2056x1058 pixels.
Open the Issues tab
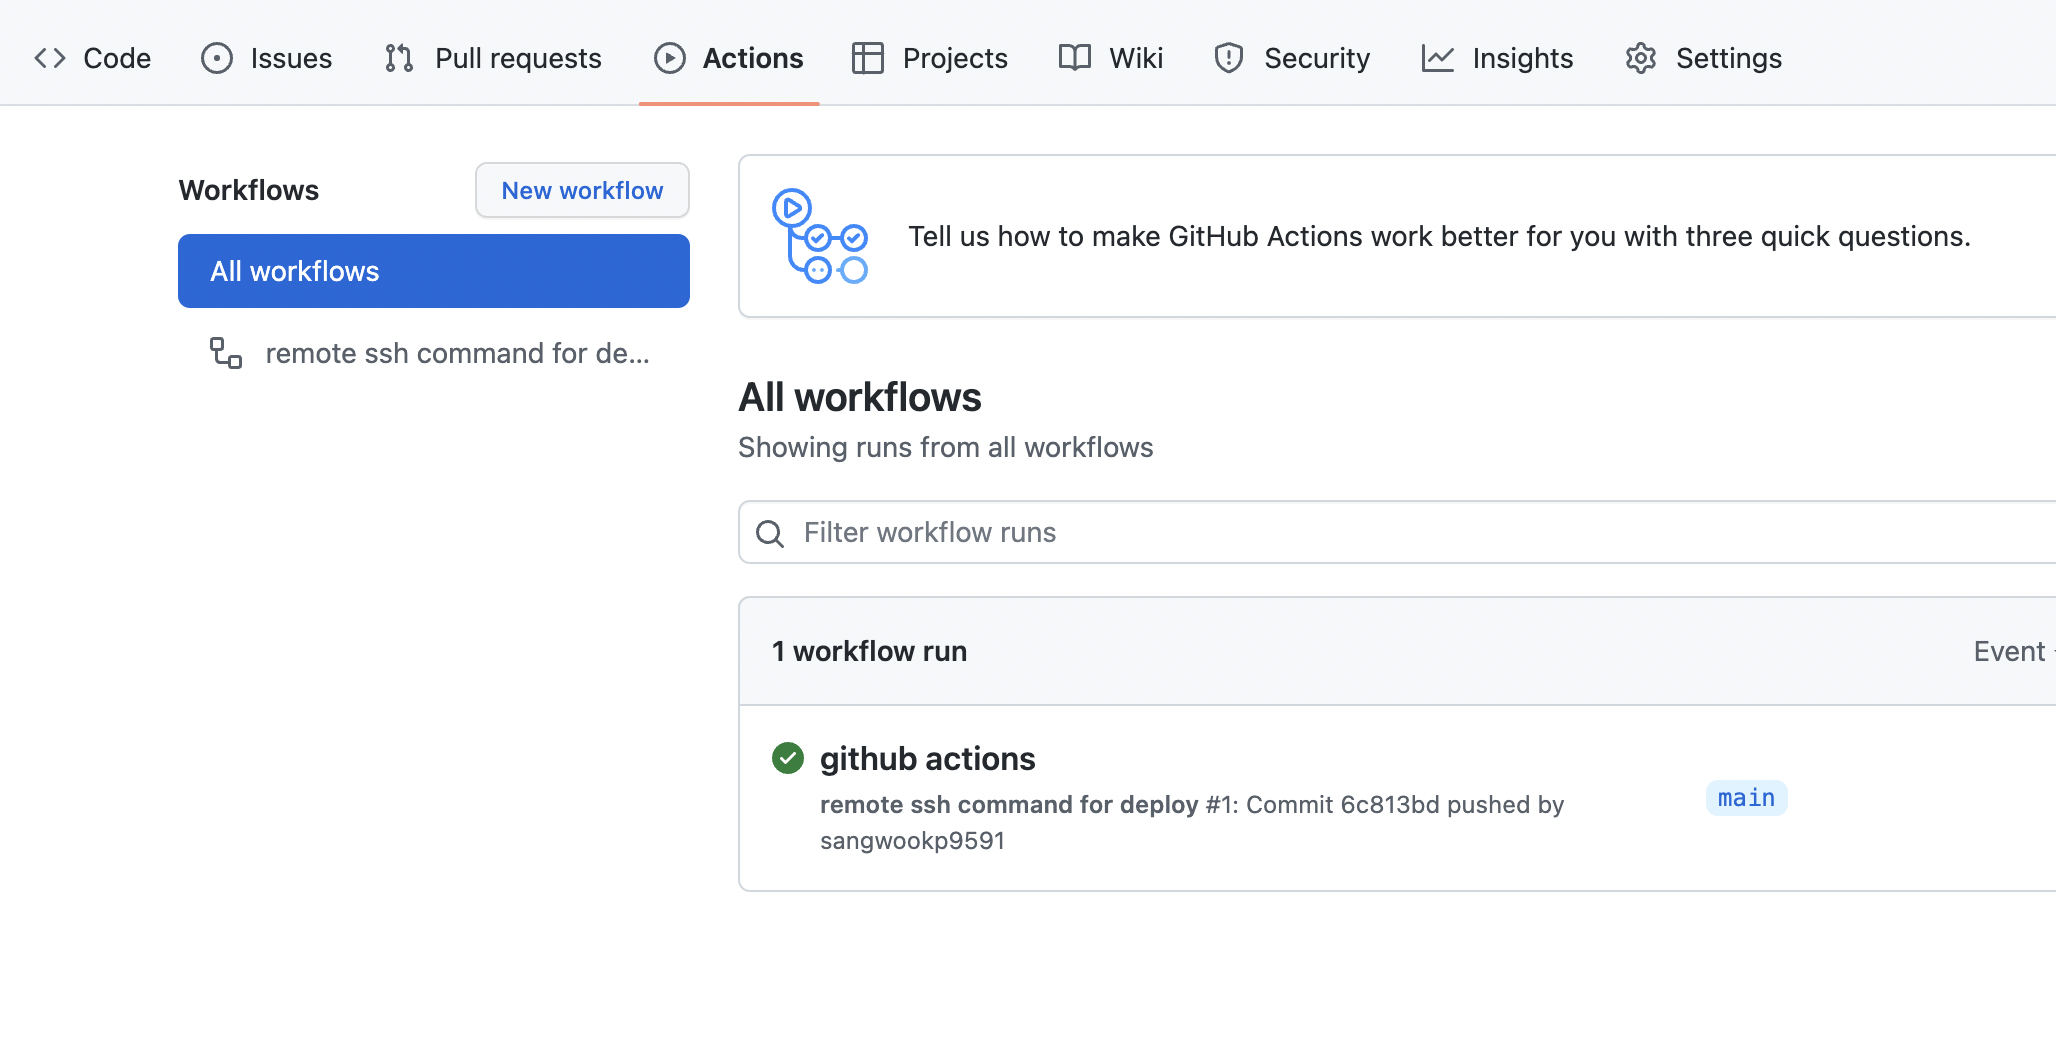pos(267,58)
